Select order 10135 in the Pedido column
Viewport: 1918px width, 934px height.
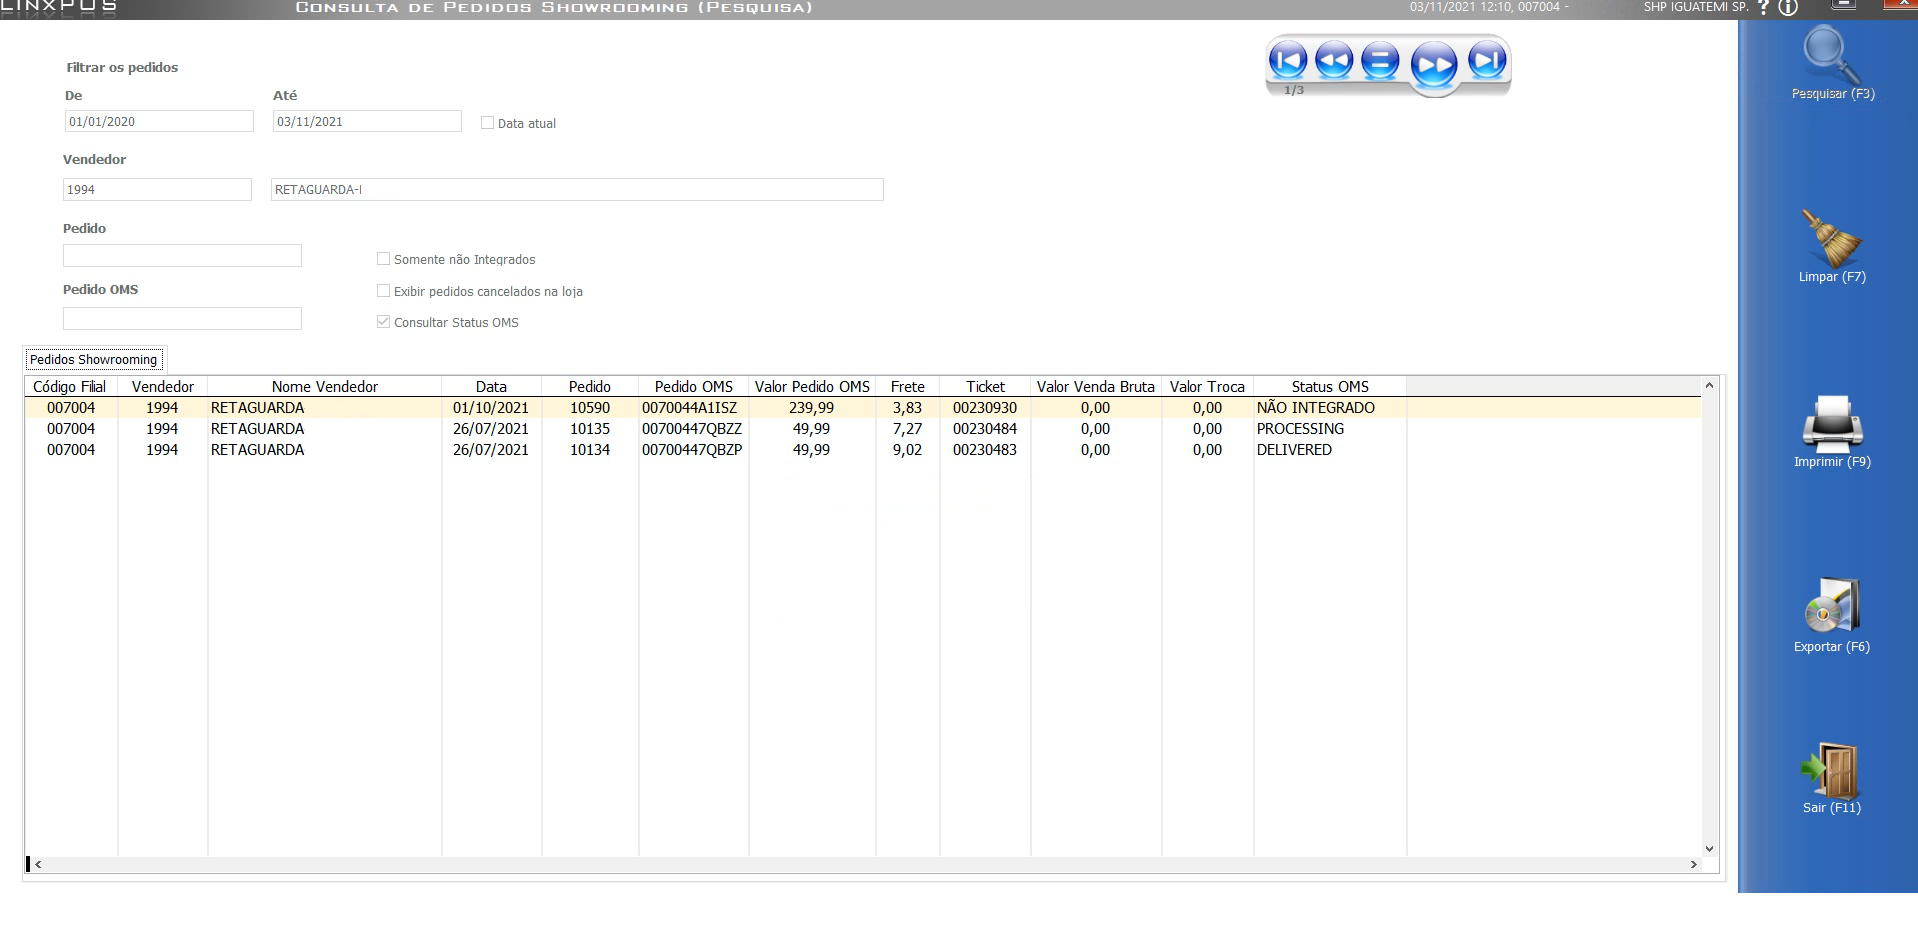click(590, 429)
